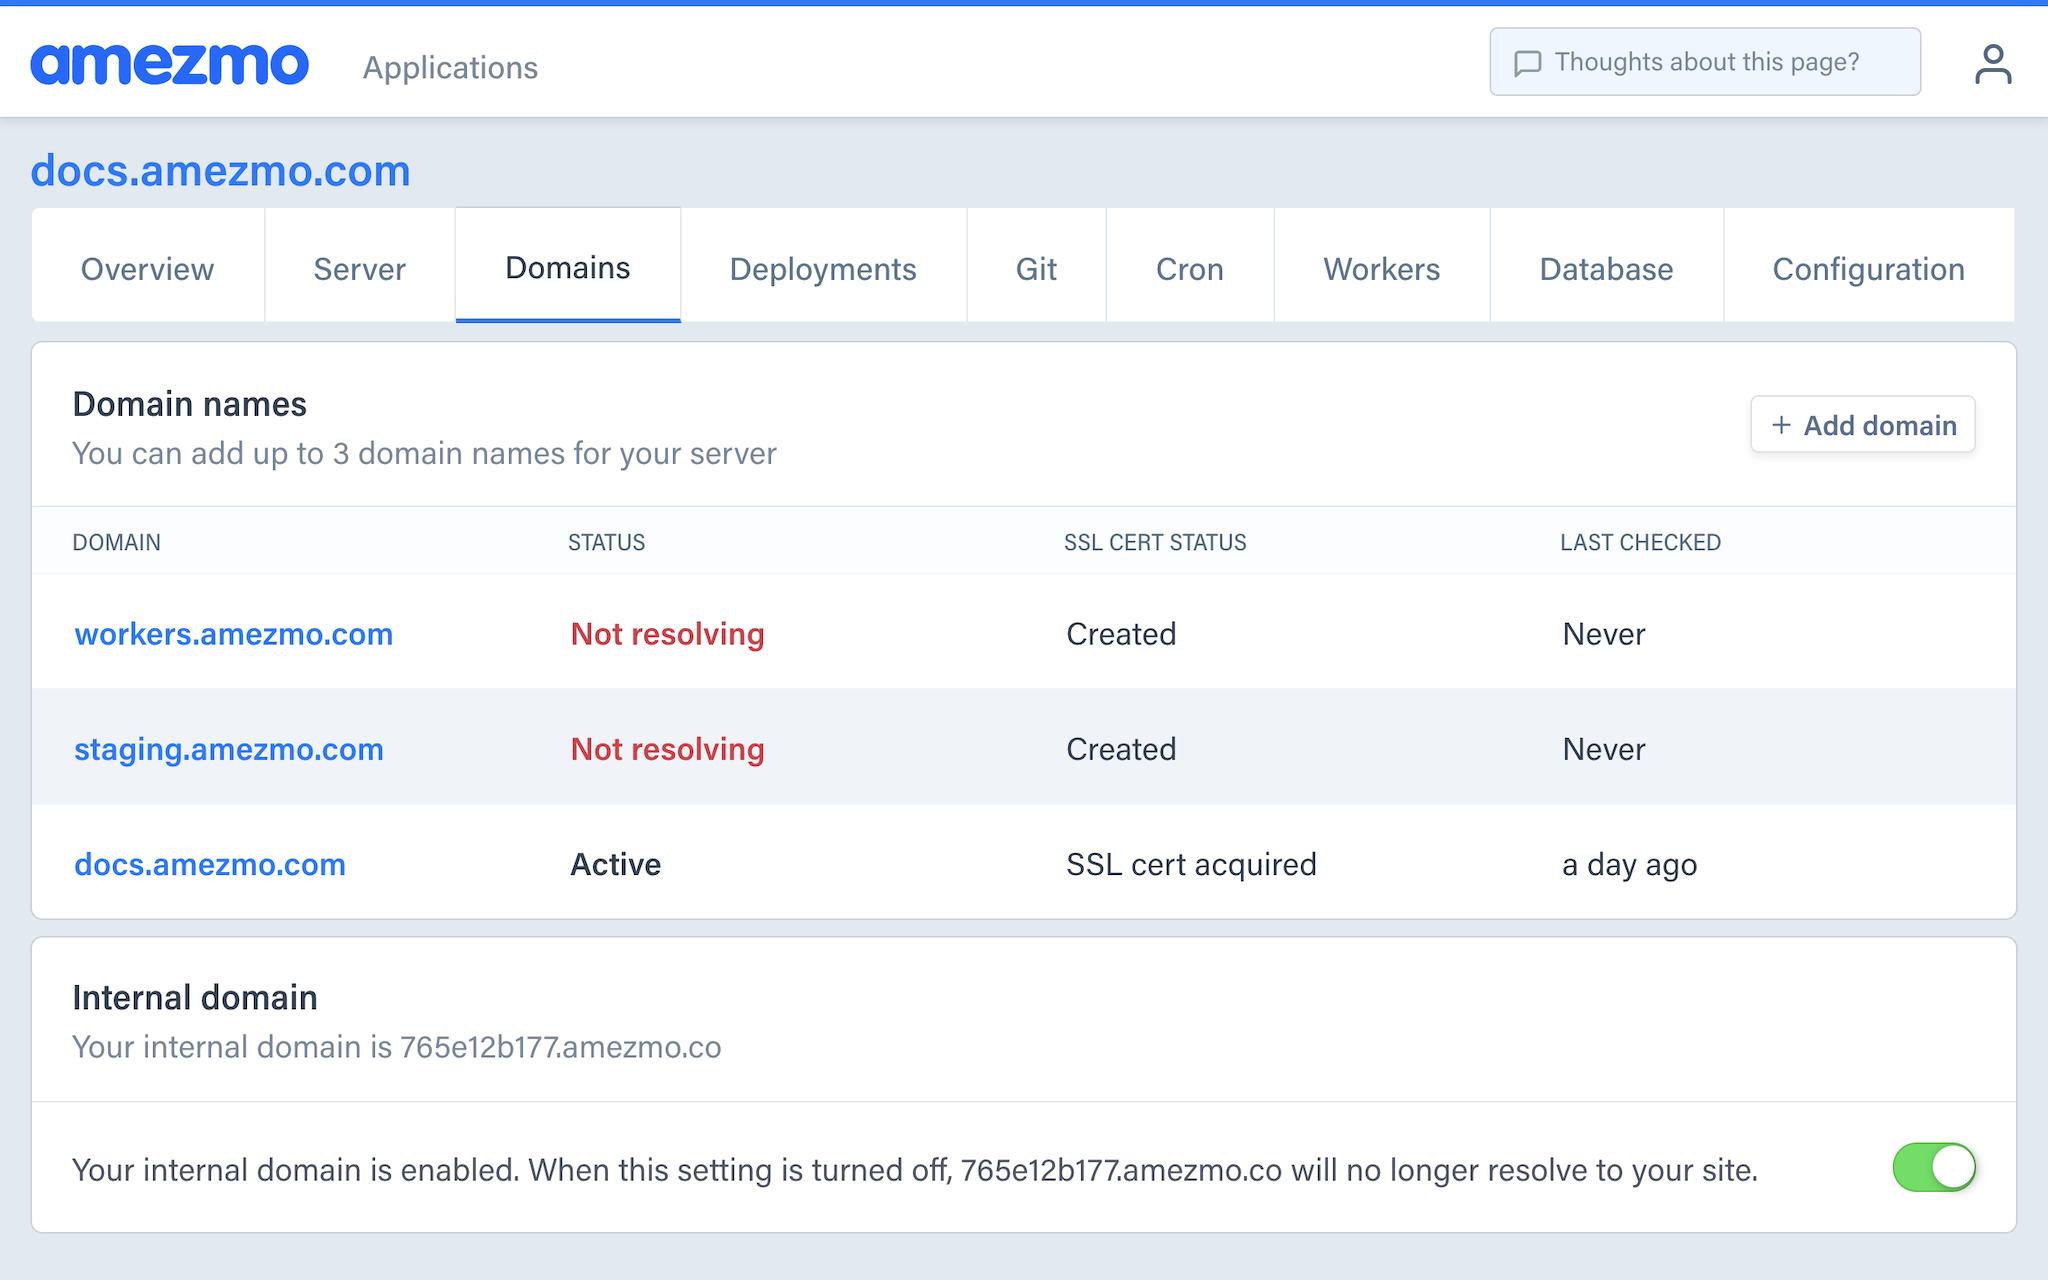Select the Domains tab
Screen dimensions: 2048x1280
[567, 267]
